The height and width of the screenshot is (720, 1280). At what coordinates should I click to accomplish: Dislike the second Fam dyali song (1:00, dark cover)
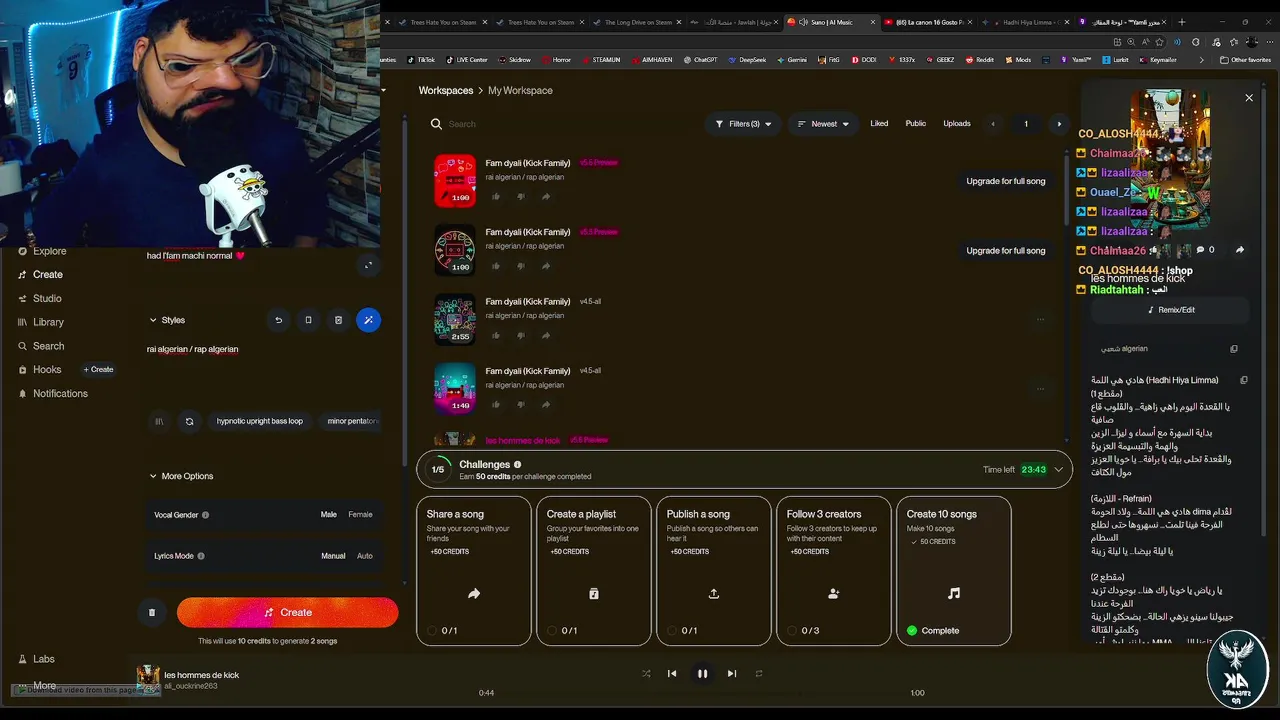point(521,266)
